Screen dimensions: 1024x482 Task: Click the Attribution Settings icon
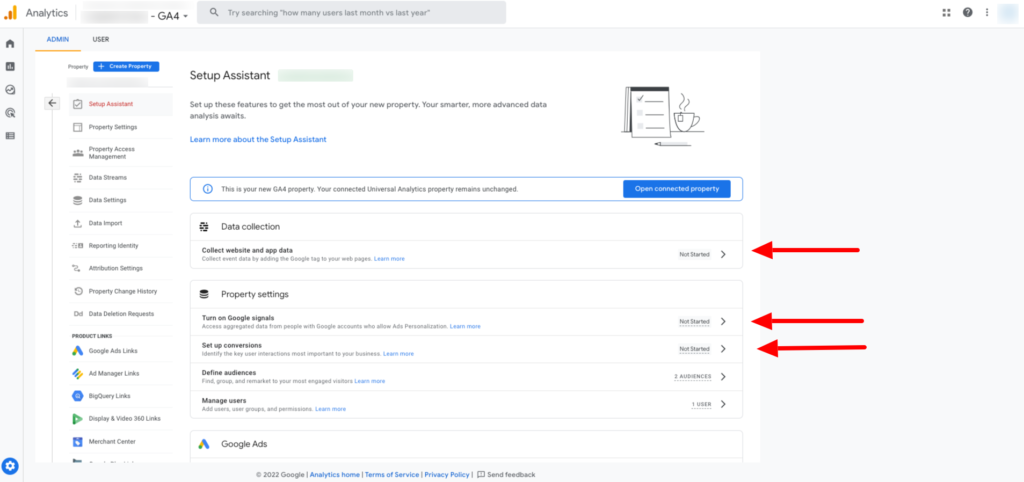pyautogui.click(x=78, y=268)
